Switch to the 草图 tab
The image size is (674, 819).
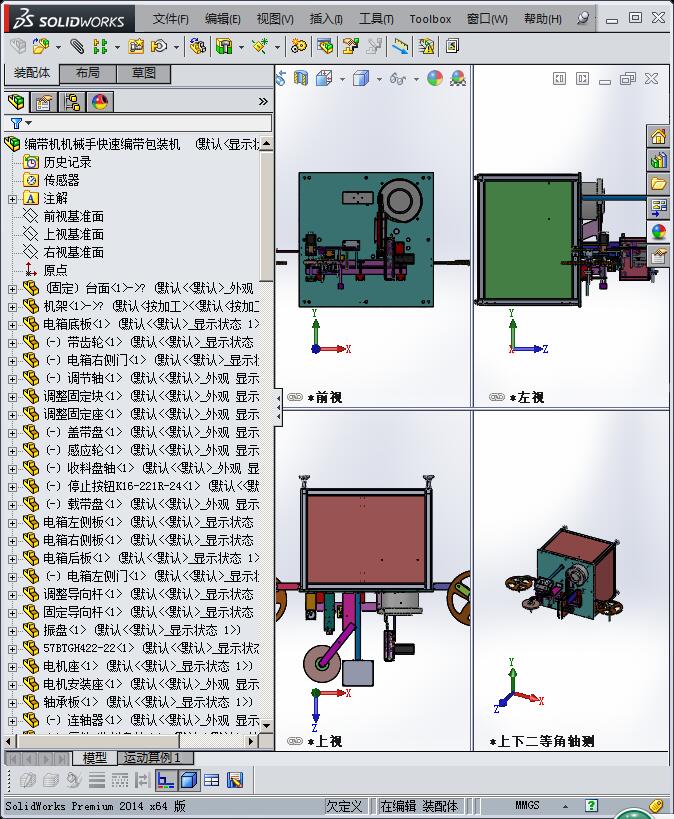[x=144, y=73]
